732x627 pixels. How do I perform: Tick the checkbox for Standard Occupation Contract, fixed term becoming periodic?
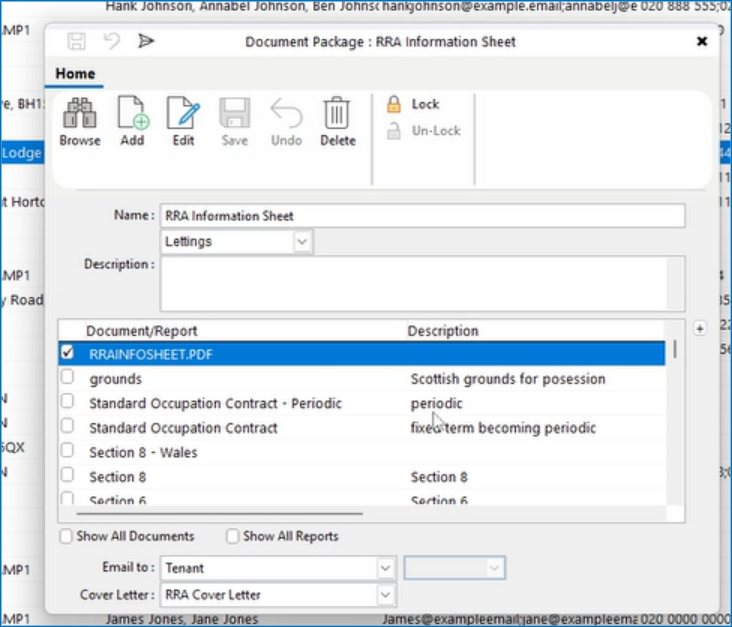(x=68, y=426)
